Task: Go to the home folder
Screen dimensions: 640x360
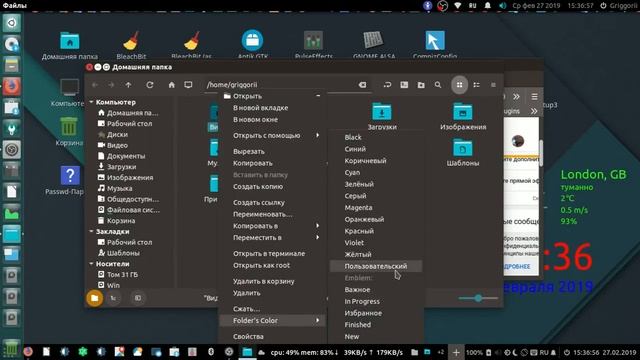Action: pyautogui.click(x=171, y=85)
